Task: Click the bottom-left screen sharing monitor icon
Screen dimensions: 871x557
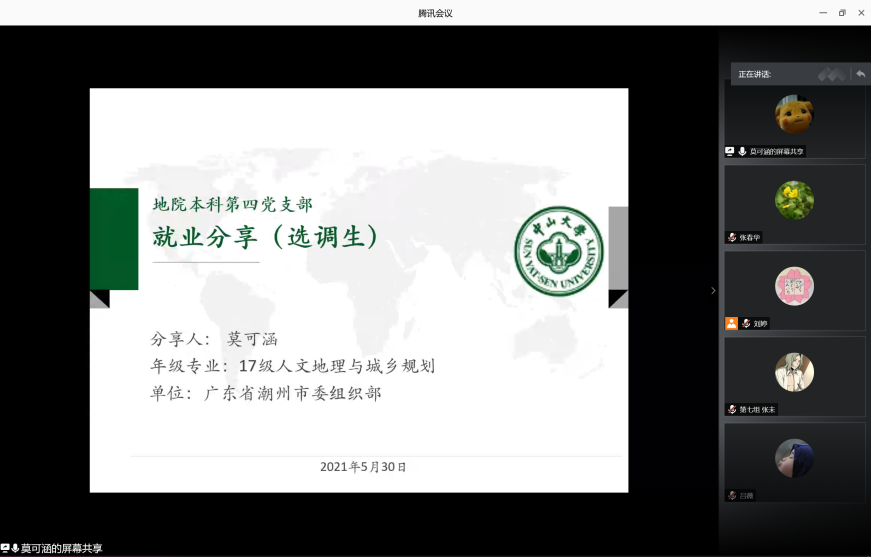Action: click(5, 548)
